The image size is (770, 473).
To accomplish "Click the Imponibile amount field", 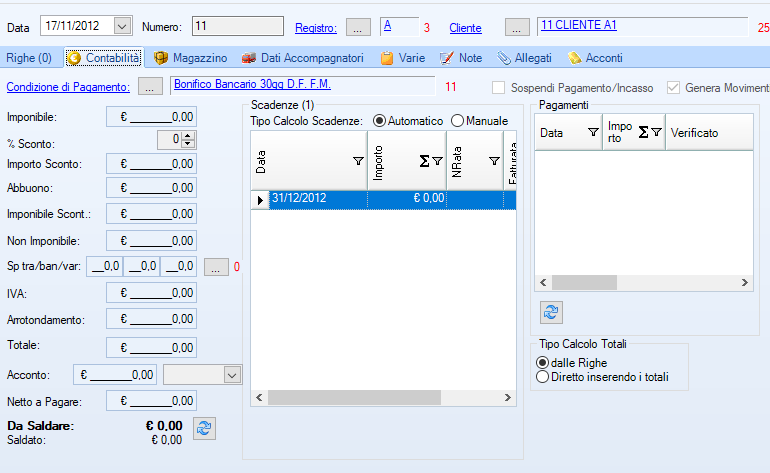I will click(x=151, y=117).
